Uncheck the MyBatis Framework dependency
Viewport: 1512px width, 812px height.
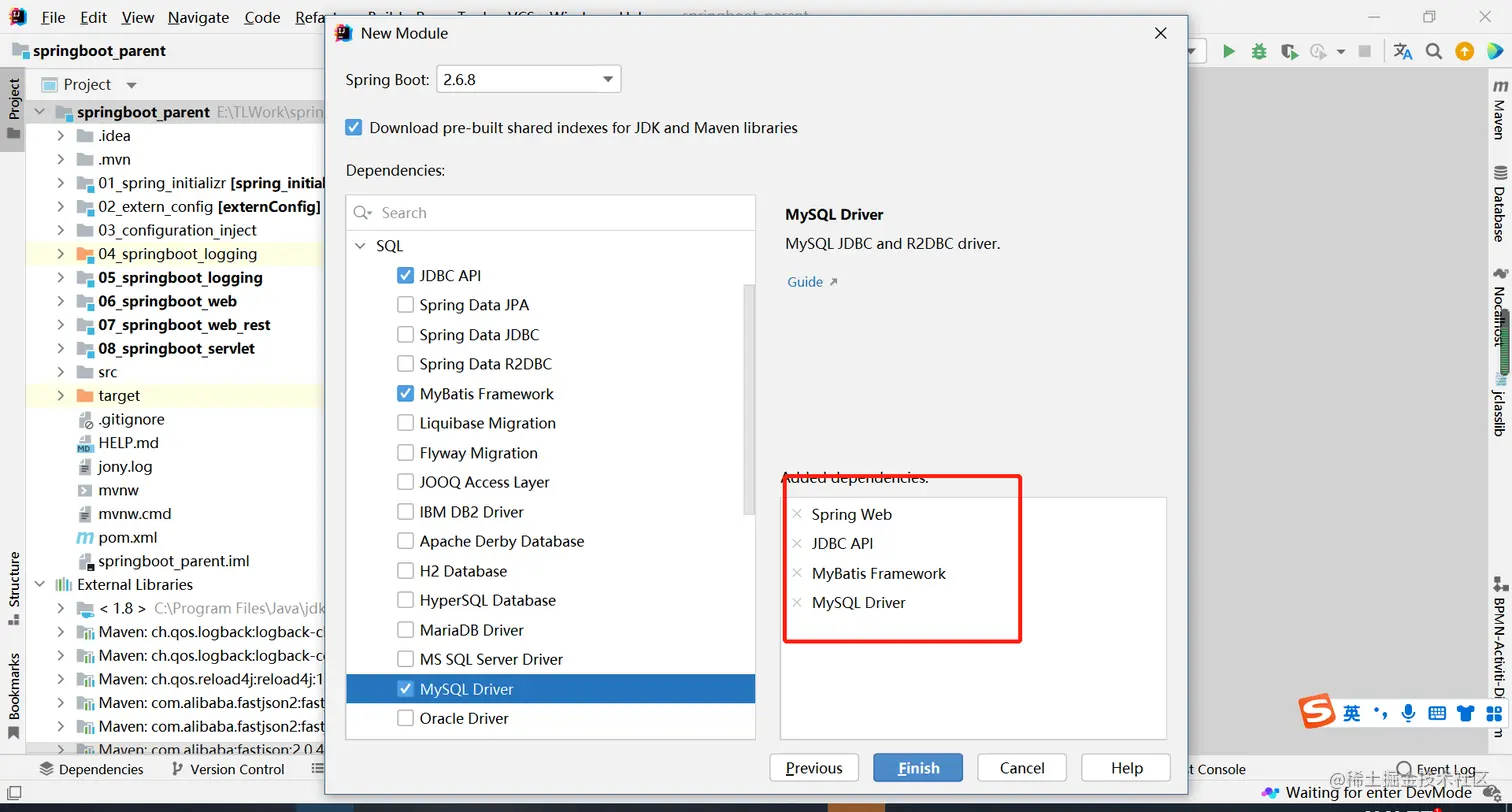click(405, 393)
